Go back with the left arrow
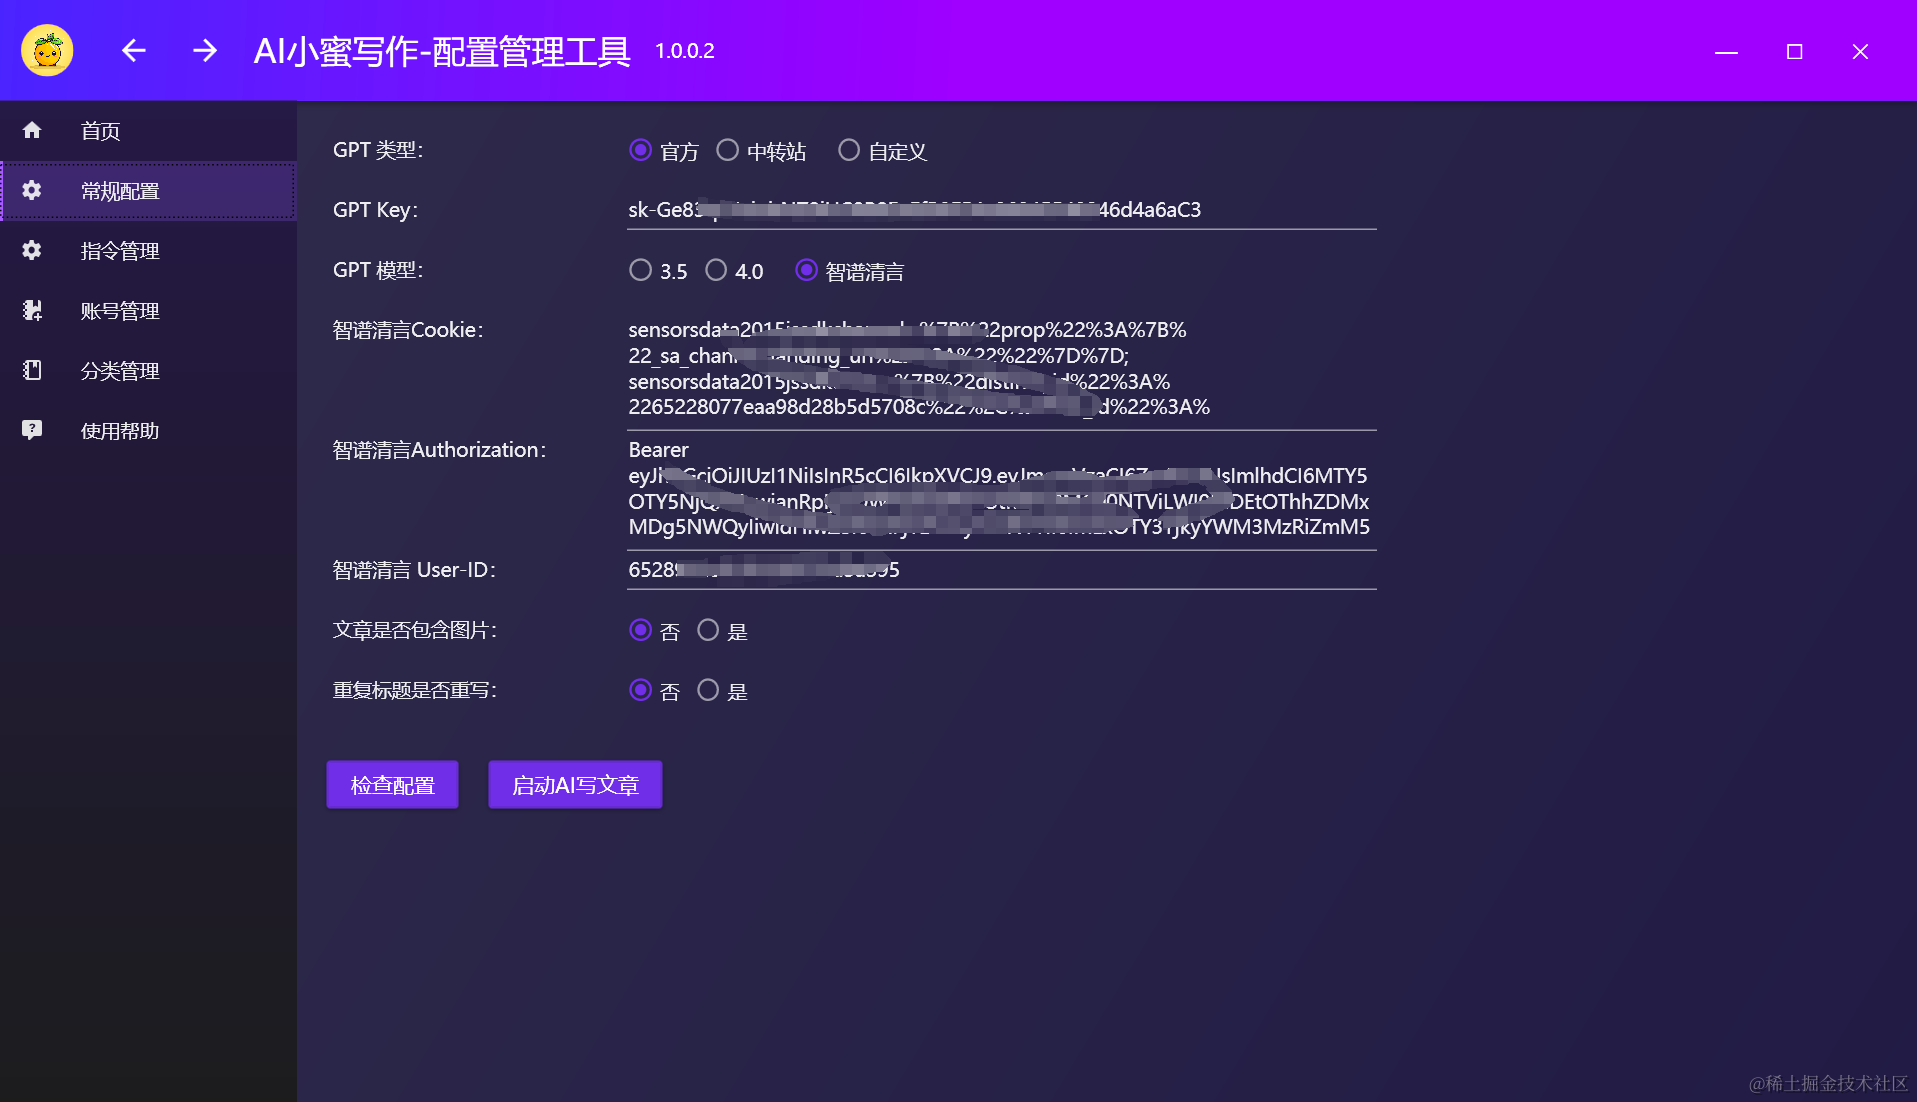This screenshot has height=1102, width=1917. (x=133, y=50)
